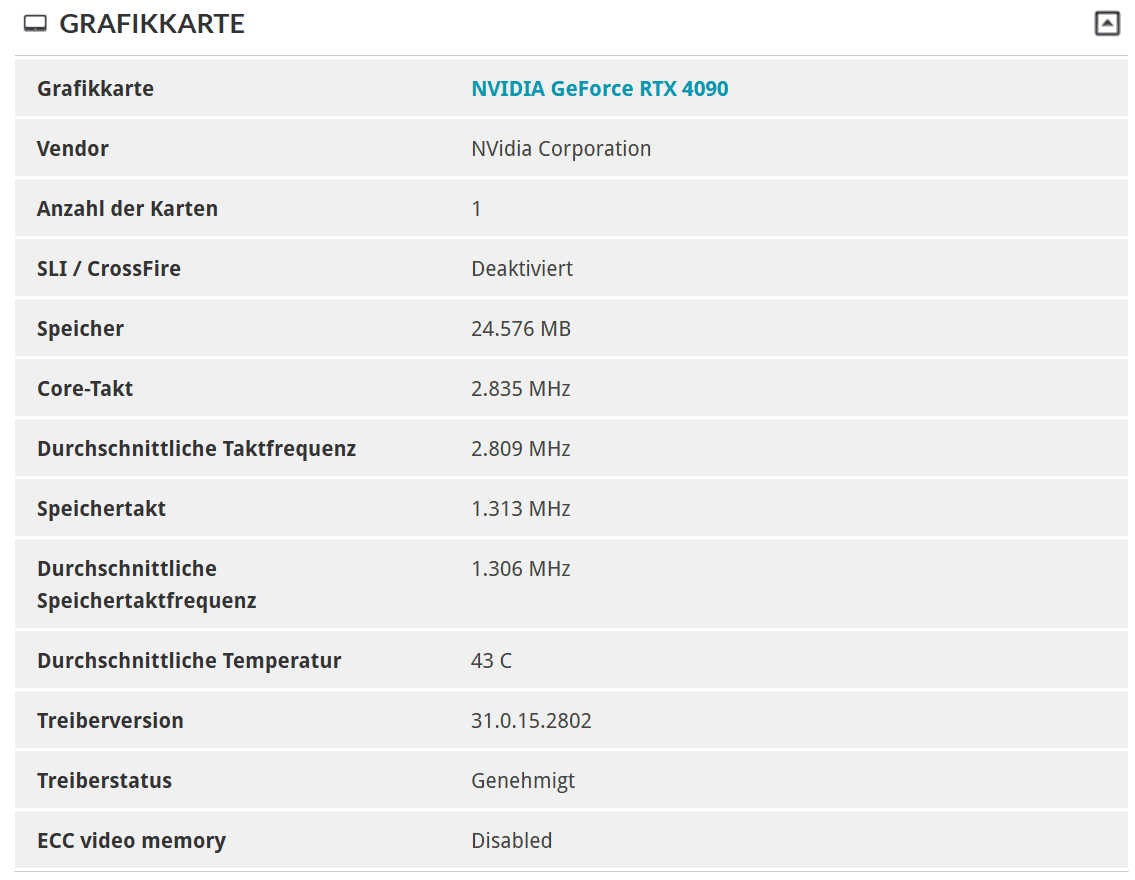Select the "Anzahl der Karten" label
The width and height of the screenshot is (1135, 880).
(127, 208)
